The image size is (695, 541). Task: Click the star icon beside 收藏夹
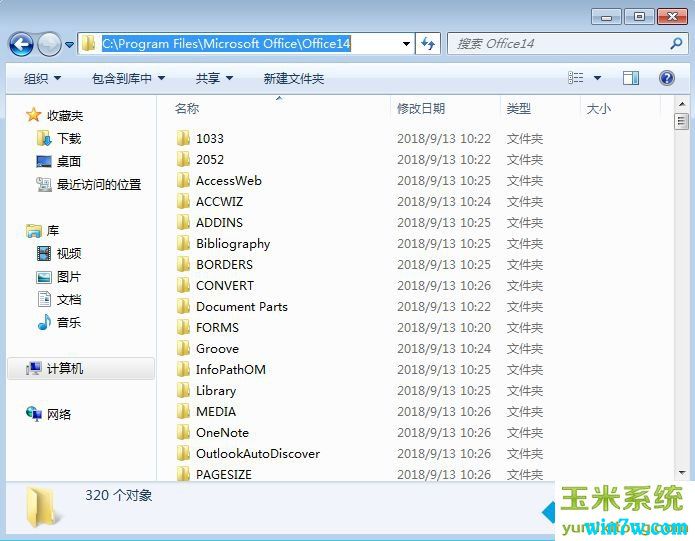pos(33,115)
